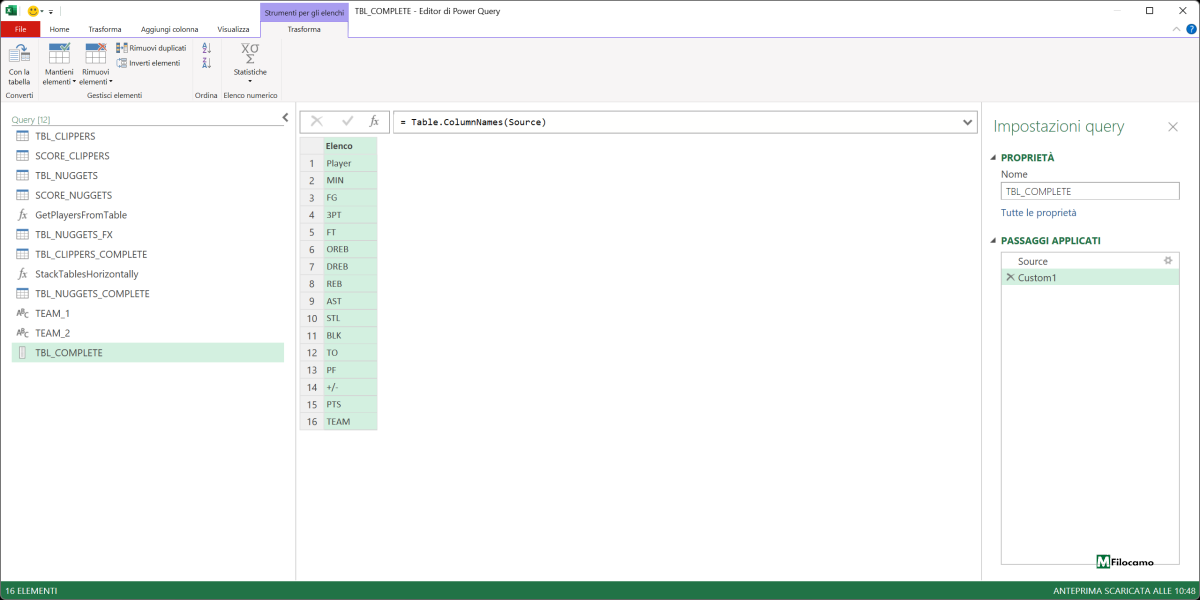The height and width of the screenshot is (600, 1200).
Task: Delete Custom1 step with X icon
Action: 1010,277
